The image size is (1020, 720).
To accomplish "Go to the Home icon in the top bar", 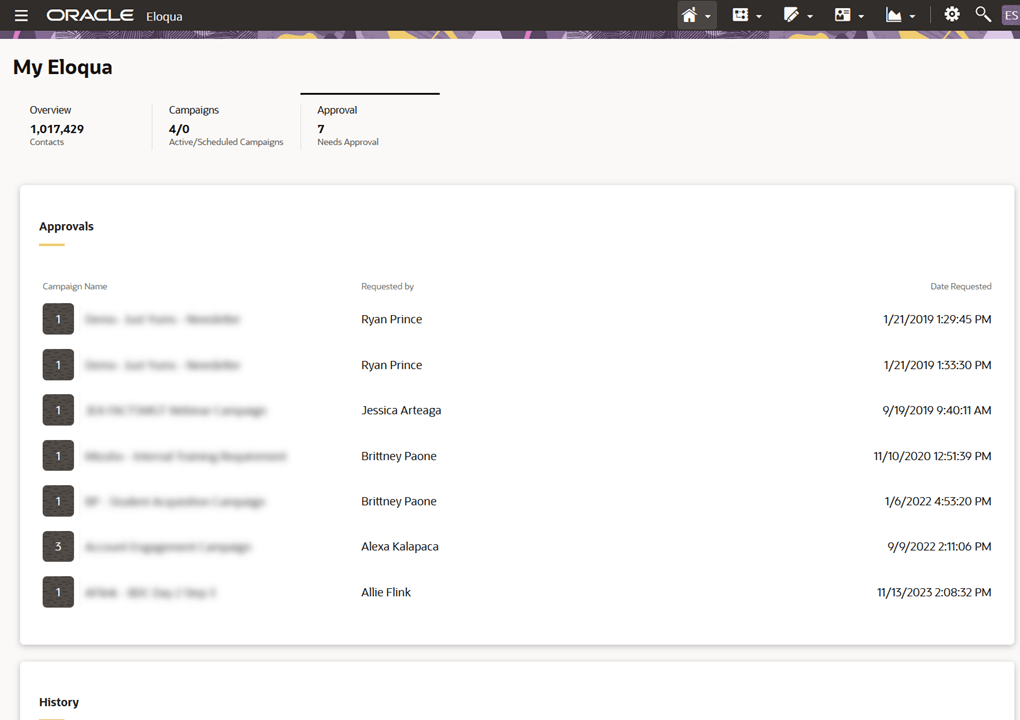I will click(x=690, y=14).
